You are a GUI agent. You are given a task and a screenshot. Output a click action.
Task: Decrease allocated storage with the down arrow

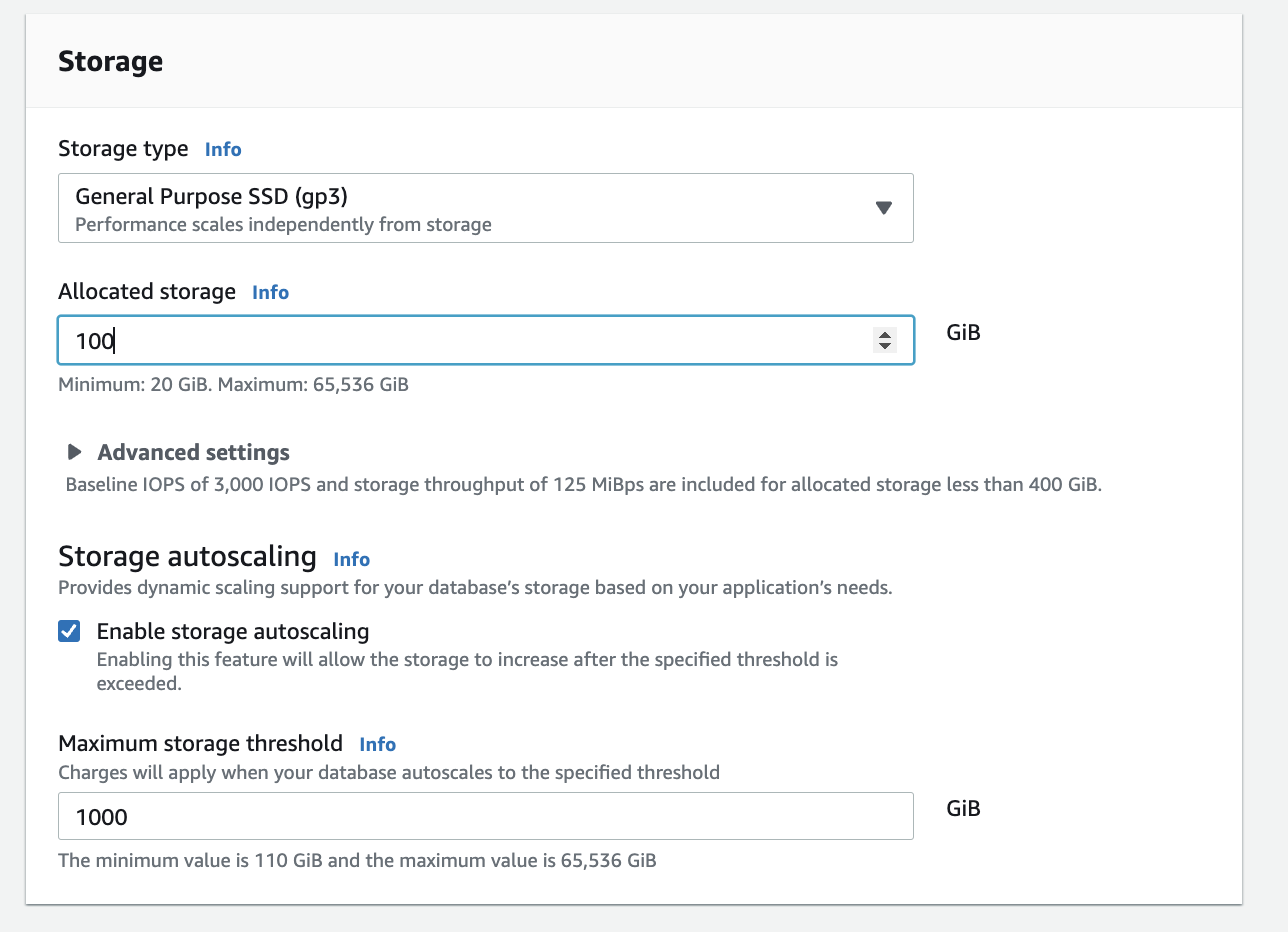pos(884,347)
